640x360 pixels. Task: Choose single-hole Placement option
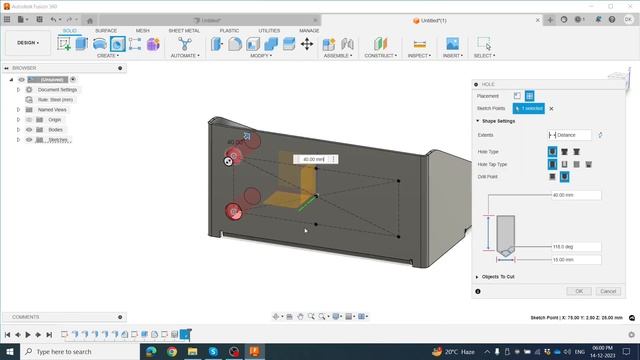click(517, 96)
